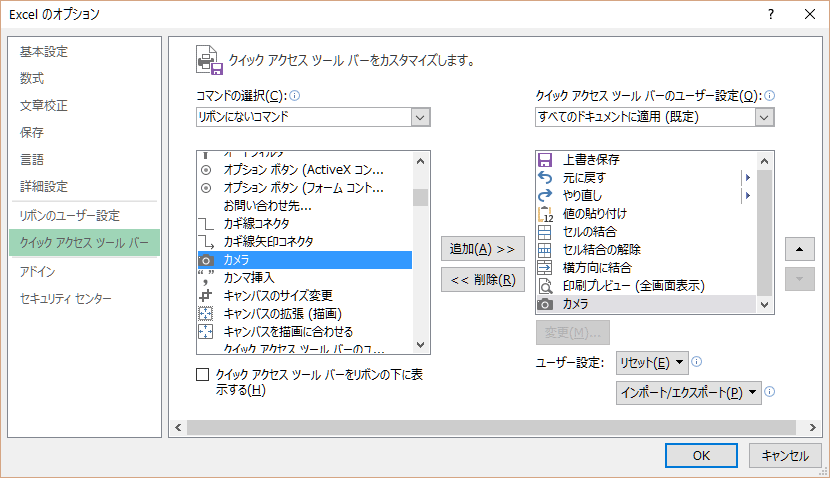Click the horizontal scrollbar right arrow
The image size is (830, 478).
812,428
